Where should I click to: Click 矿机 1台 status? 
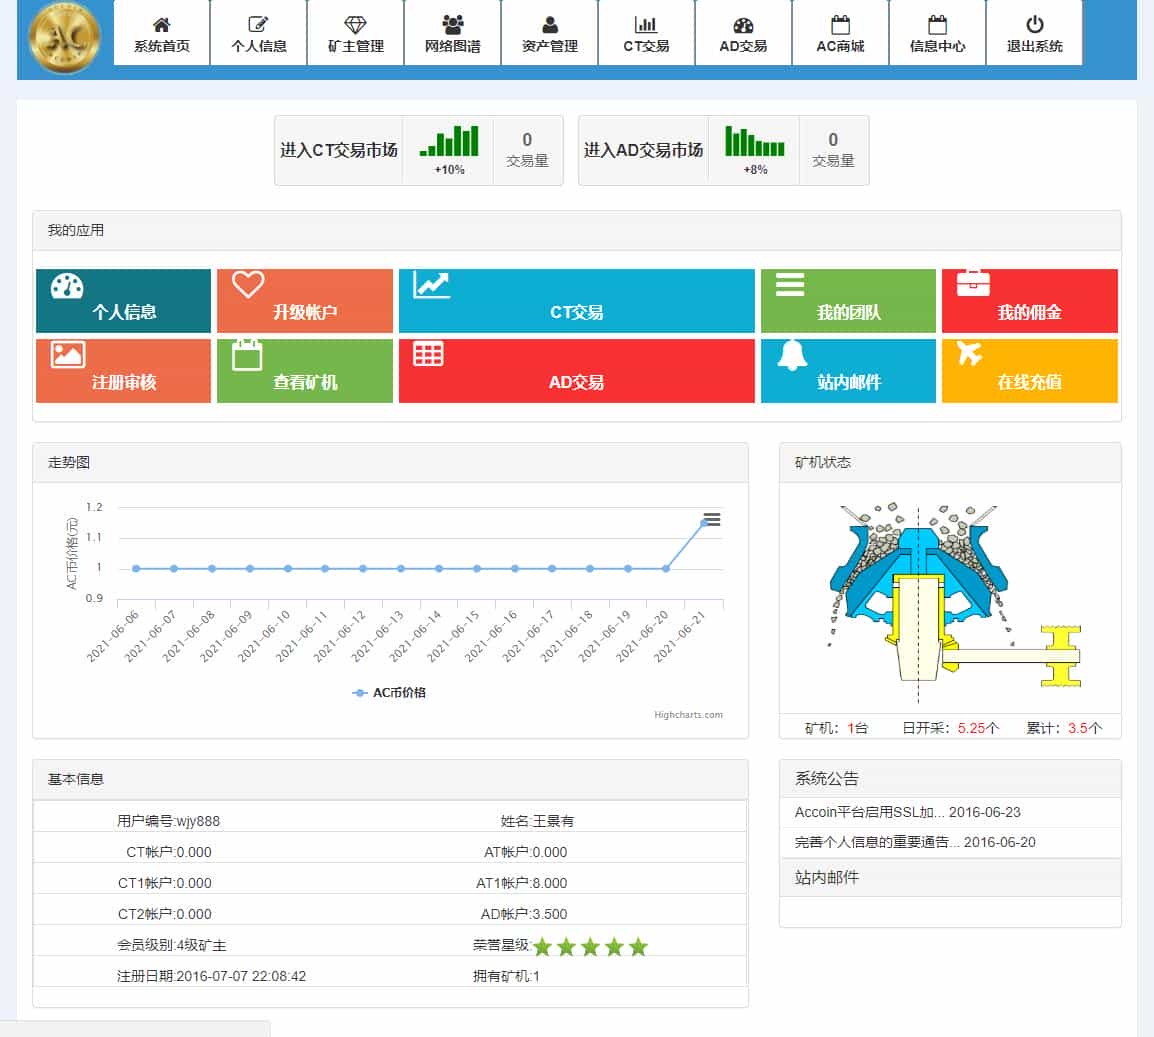point(836,728)
